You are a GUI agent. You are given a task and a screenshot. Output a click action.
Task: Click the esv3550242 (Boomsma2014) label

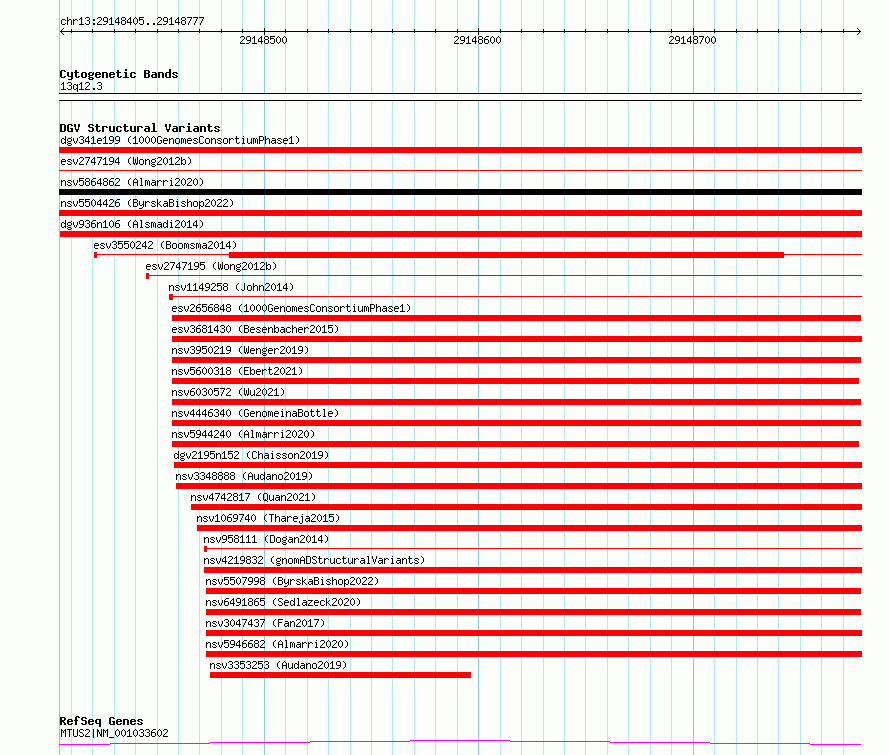165,245
